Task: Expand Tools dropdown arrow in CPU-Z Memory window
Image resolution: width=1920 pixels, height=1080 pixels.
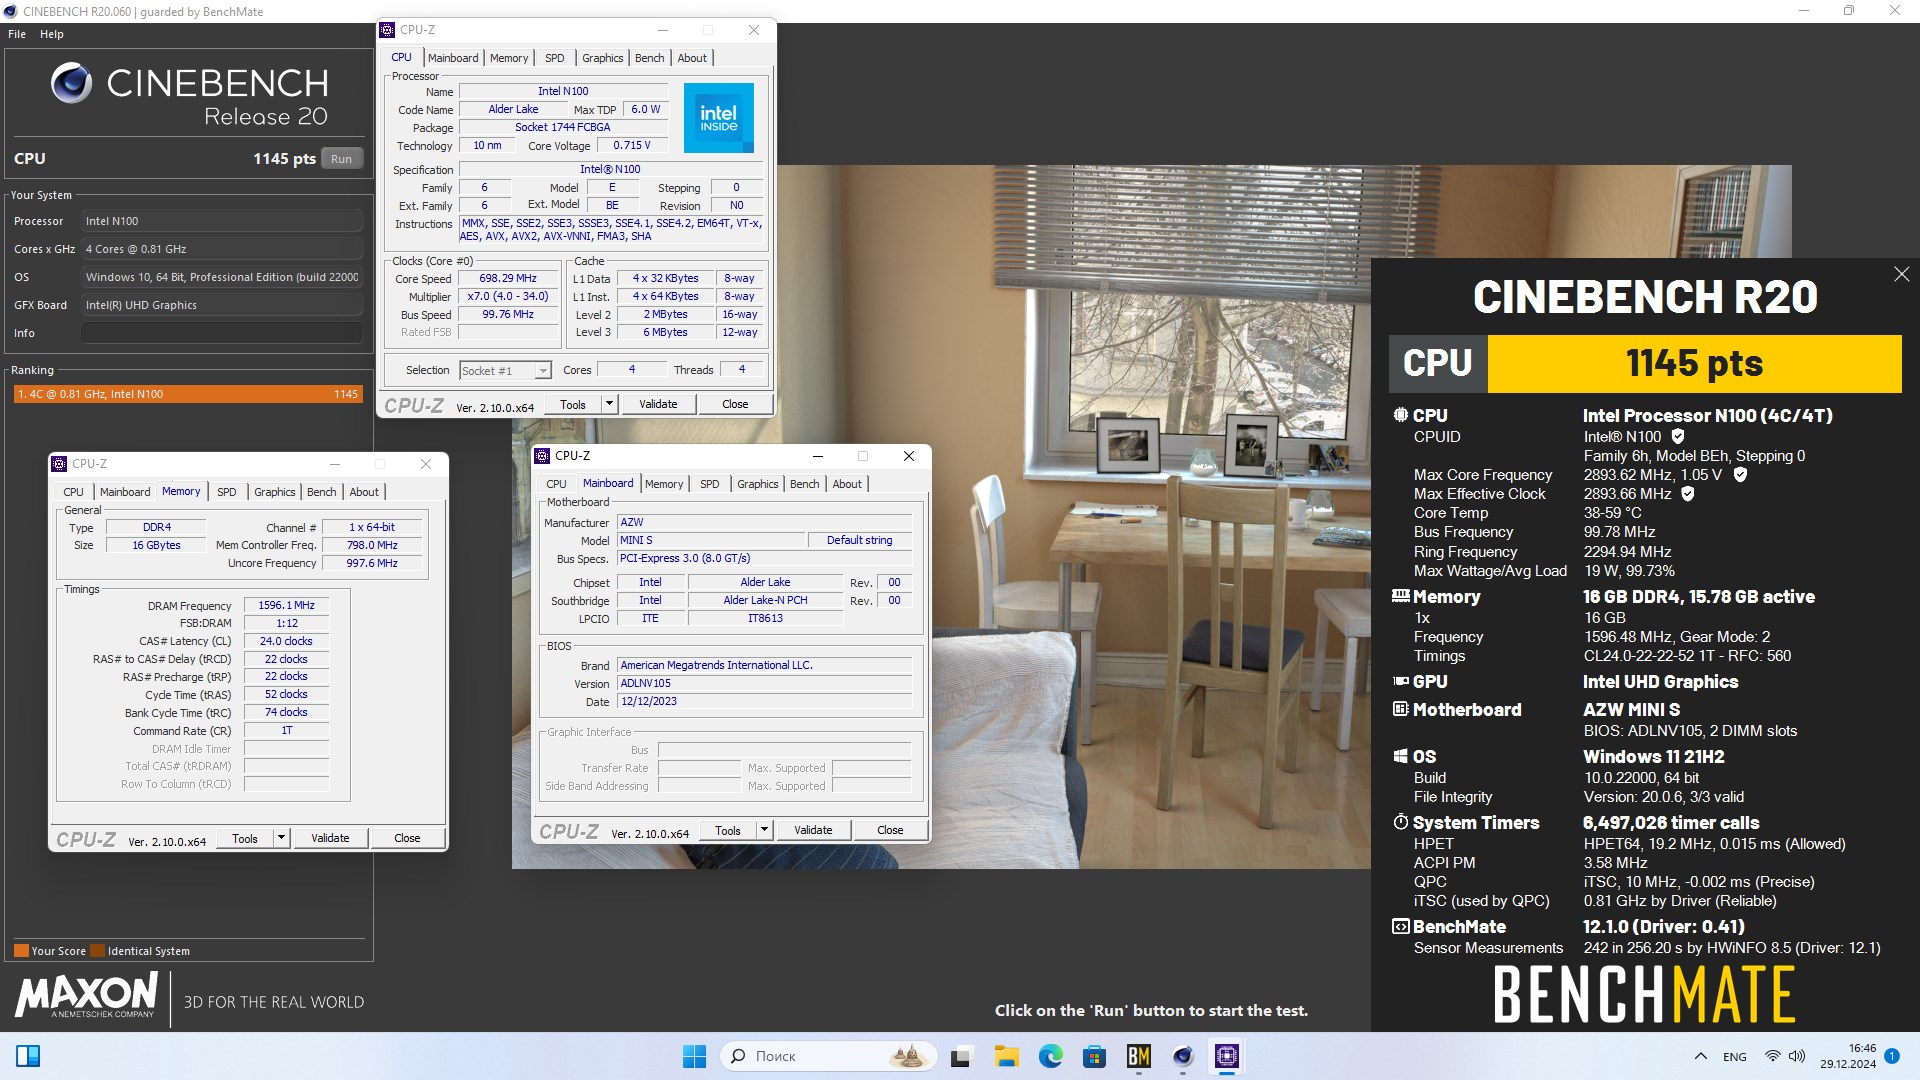Action: [x=282, y=838]
